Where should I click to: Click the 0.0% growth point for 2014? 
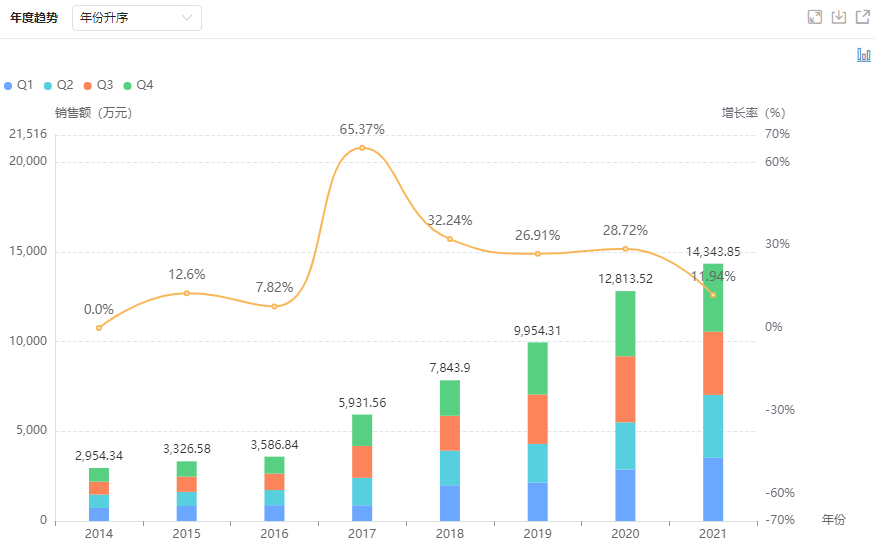click(x=99, y=328)
